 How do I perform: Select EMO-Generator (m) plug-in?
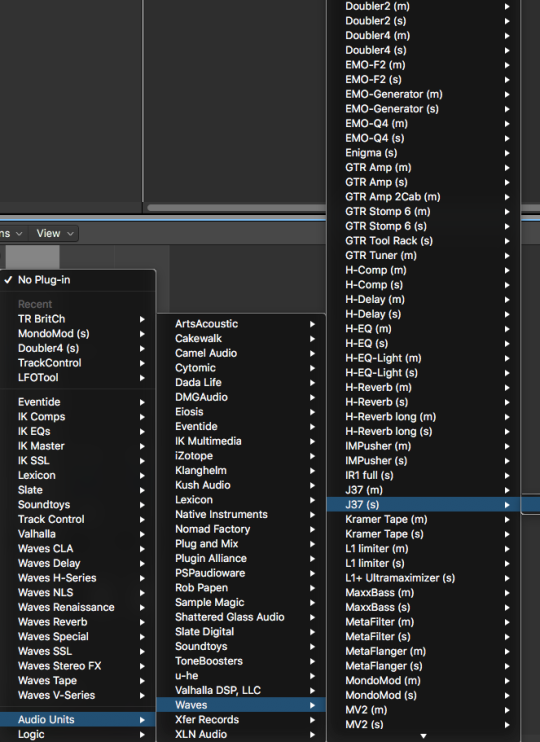[424, 94]
